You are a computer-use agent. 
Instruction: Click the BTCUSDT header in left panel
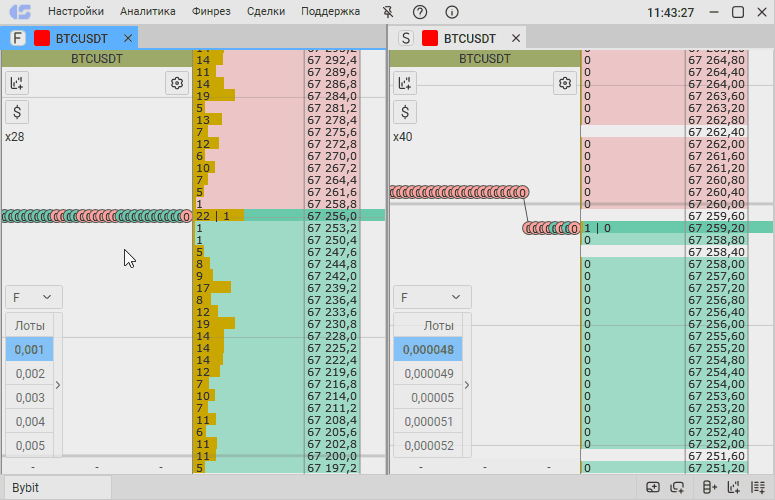click(97, 59)
